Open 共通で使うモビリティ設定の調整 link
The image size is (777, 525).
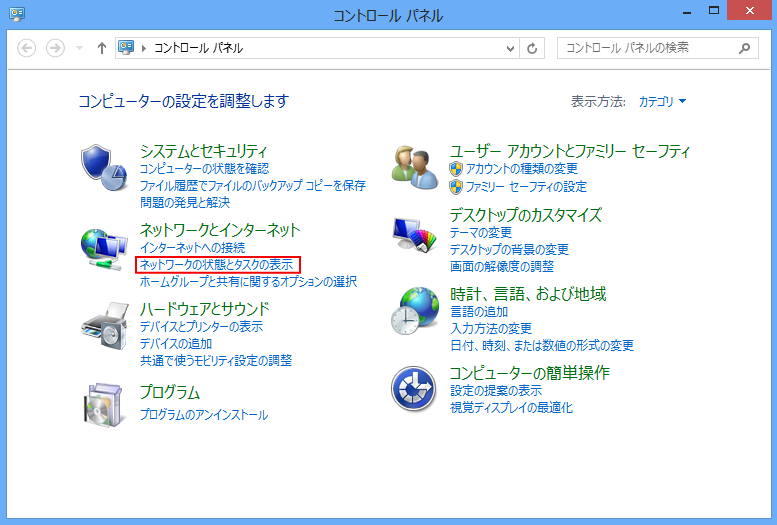(216, 360)
